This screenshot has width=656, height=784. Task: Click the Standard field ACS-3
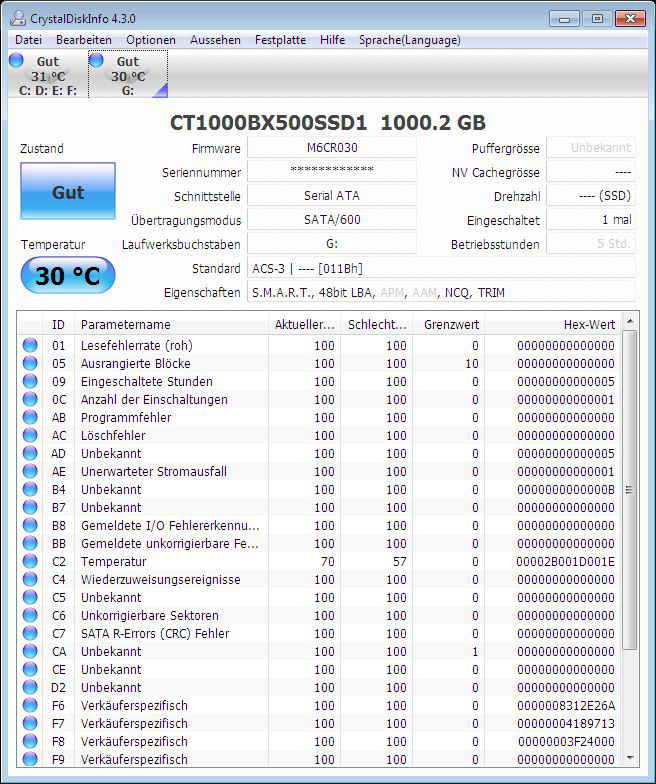coord(442,268)
